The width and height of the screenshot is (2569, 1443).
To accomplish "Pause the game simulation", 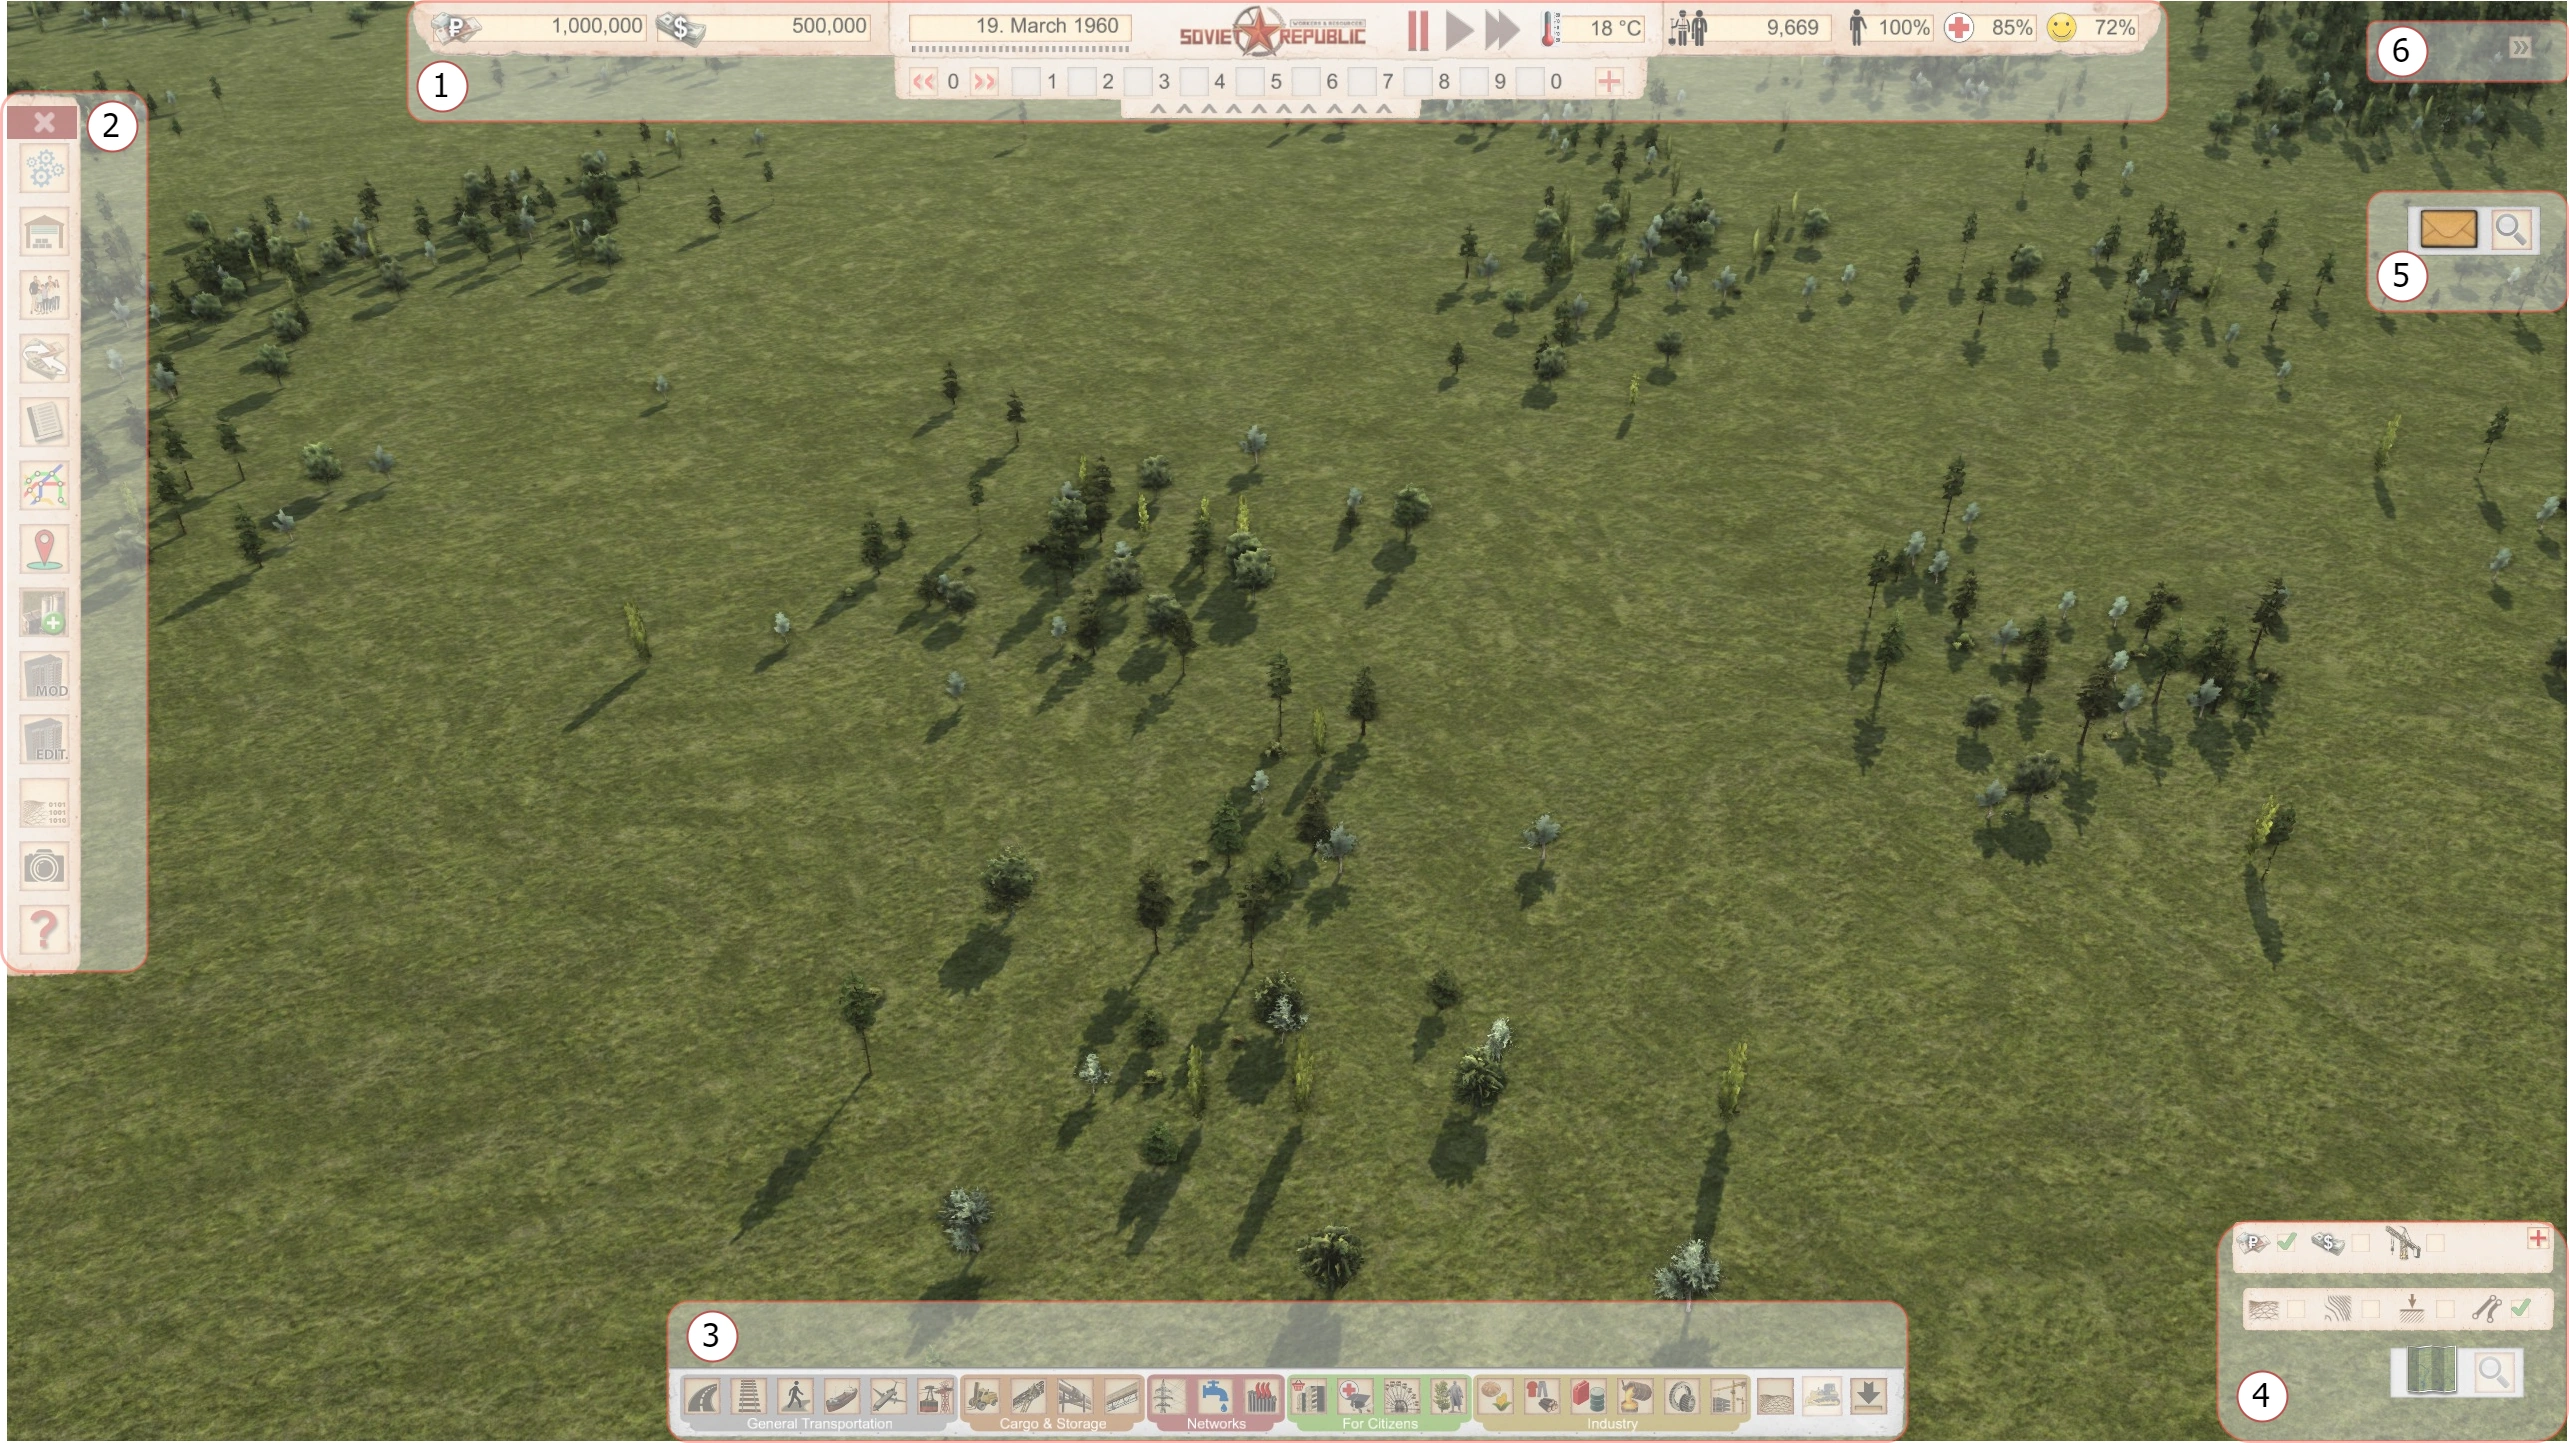I will [x=1417, y=30].
